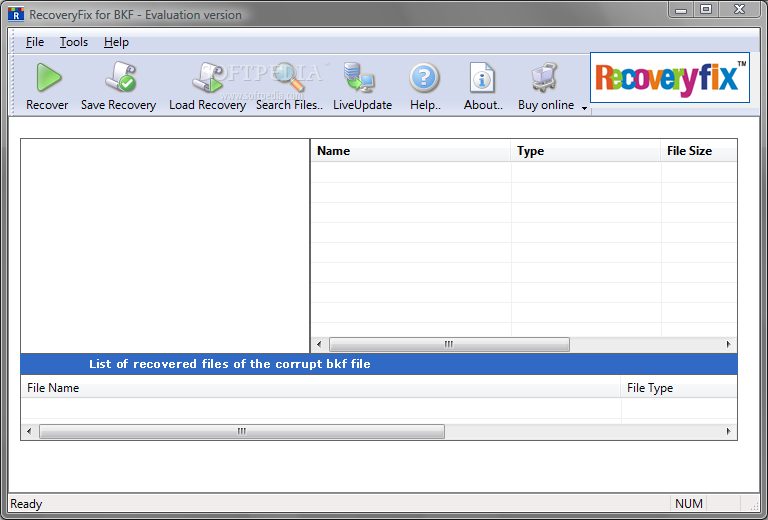Open Search Files magnifier tool
The width and height of the screenshot is (768, 520).
click(x=289, y=77)
